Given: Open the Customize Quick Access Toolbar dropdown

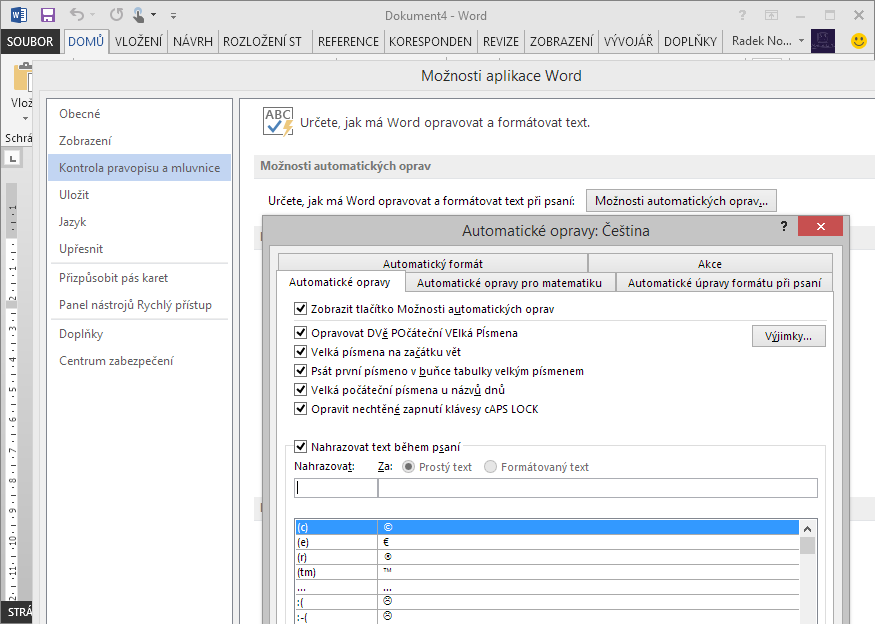Looking at the screenshot, I should point(173,16).
